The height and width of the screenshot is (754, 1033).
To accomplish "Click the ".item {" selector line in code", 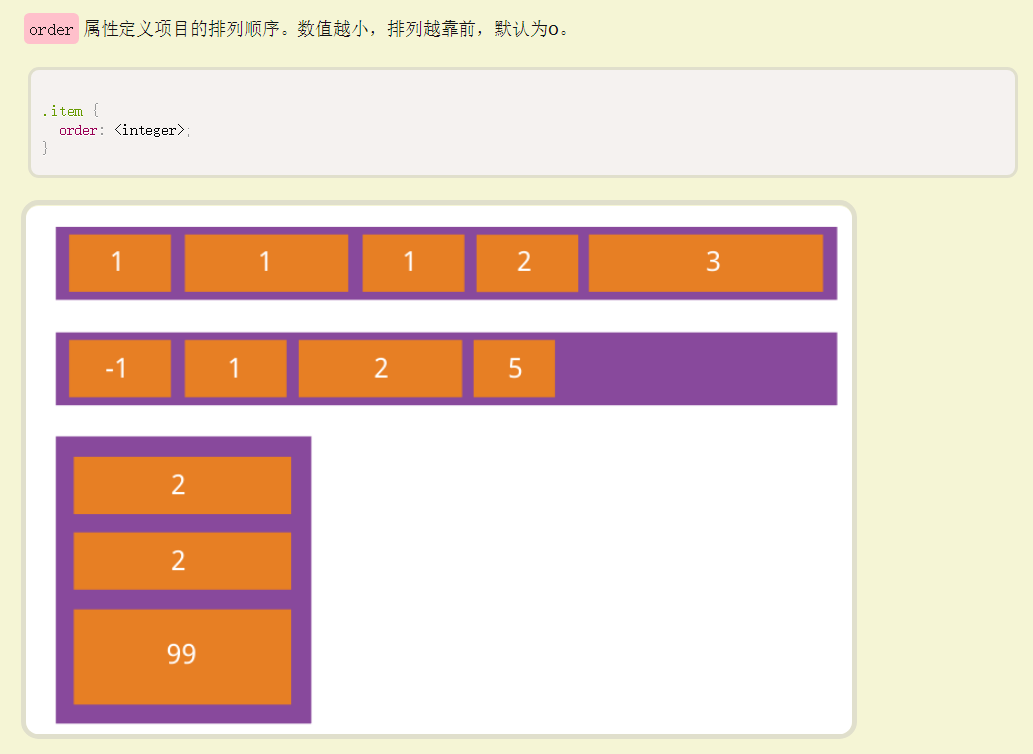I will 70,111.
